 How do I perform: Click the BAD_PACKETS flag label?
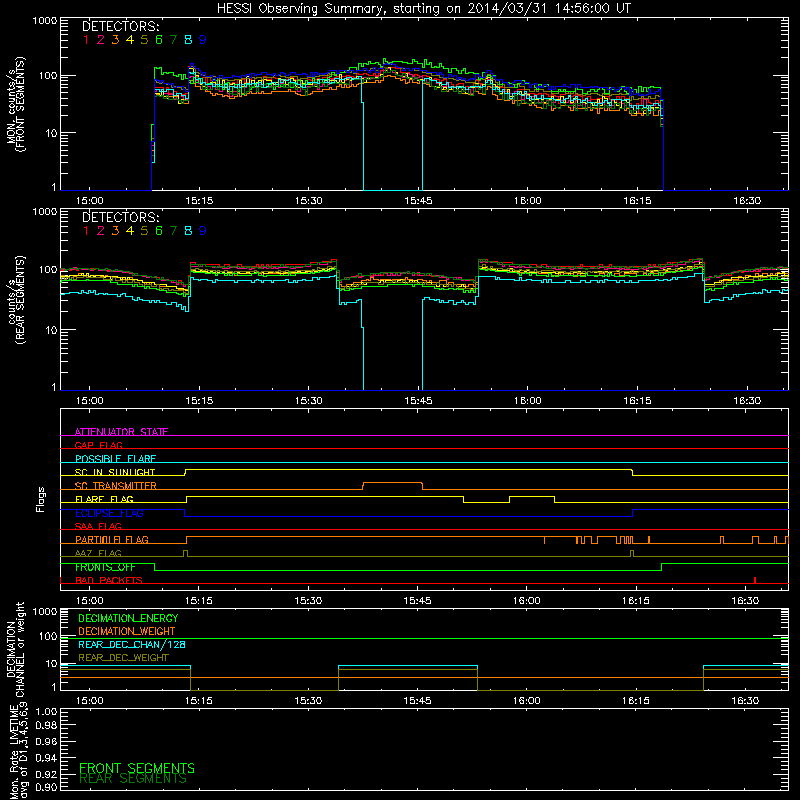(109, 580)
